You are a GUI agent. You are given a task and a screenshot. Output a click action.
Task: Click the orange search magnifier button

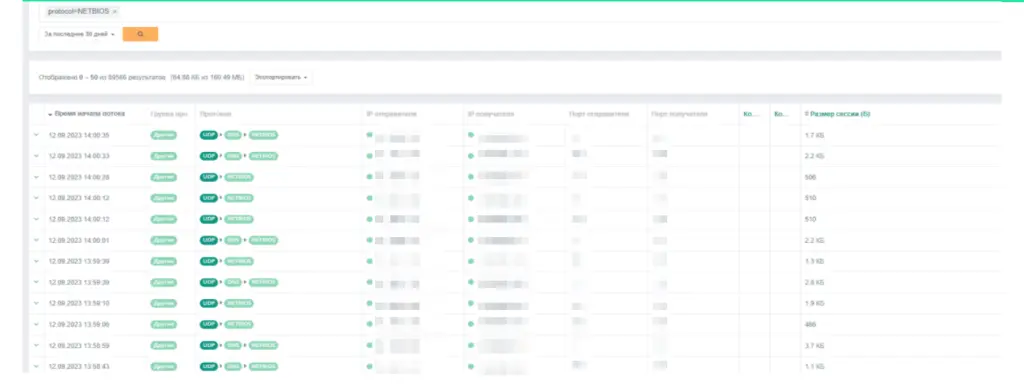(x=140, y=34)
